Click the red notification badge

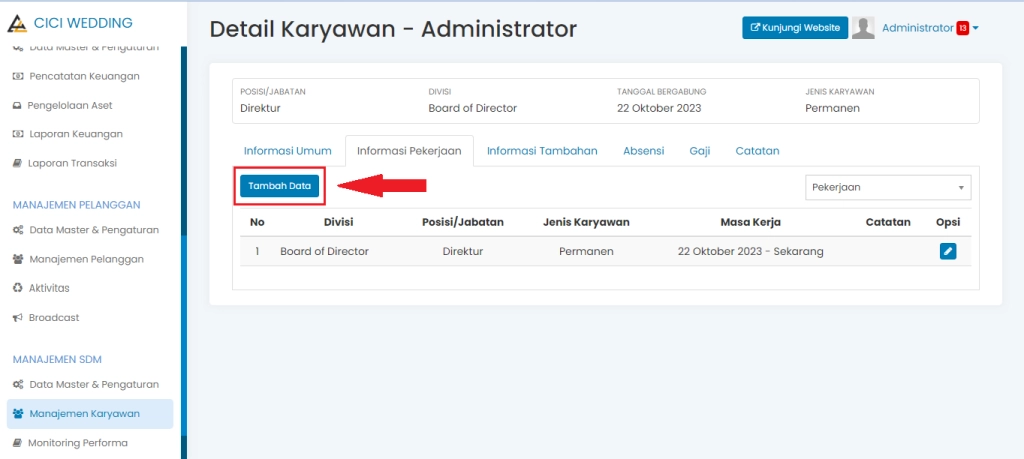[x=962, y=28]
